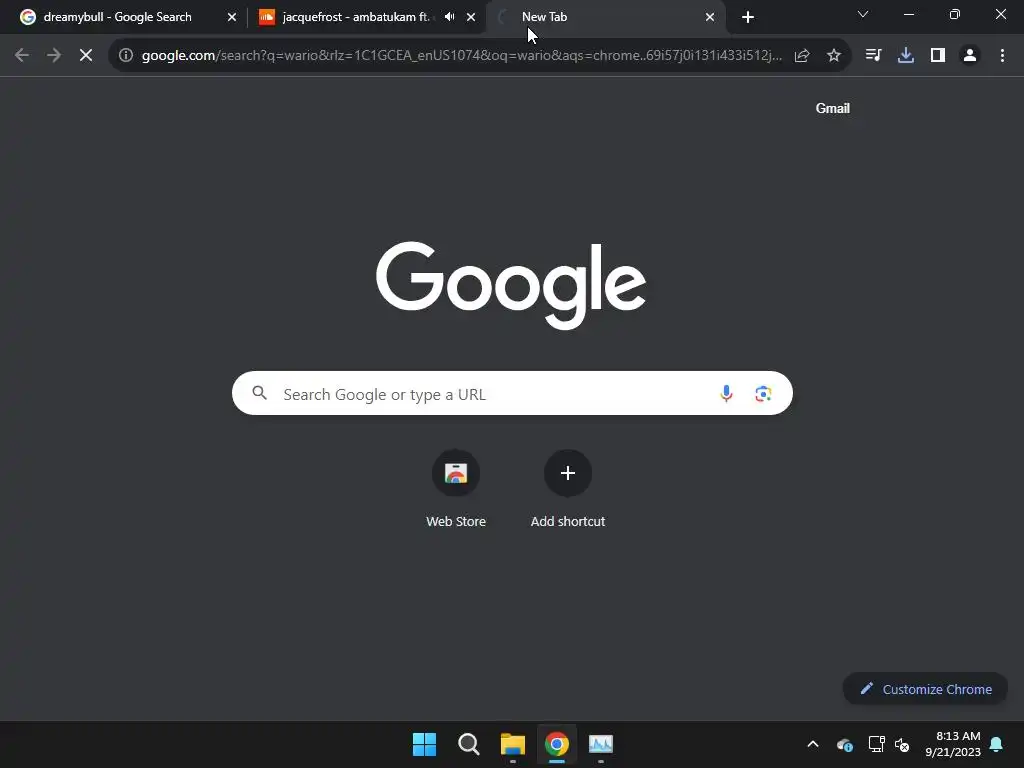Open the clock showing 8:13 AM
This screenshot has width=1024, height=768.
pyautogui.click(x=953, y=744)
